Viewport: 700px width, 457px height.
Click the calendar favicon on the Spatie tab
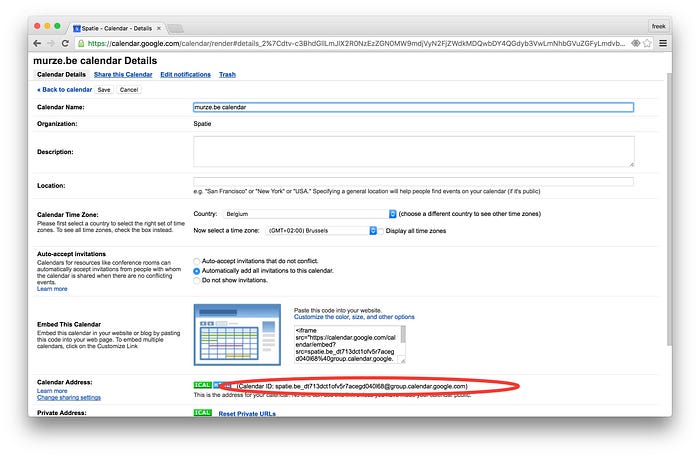click(x=77, y=28)
